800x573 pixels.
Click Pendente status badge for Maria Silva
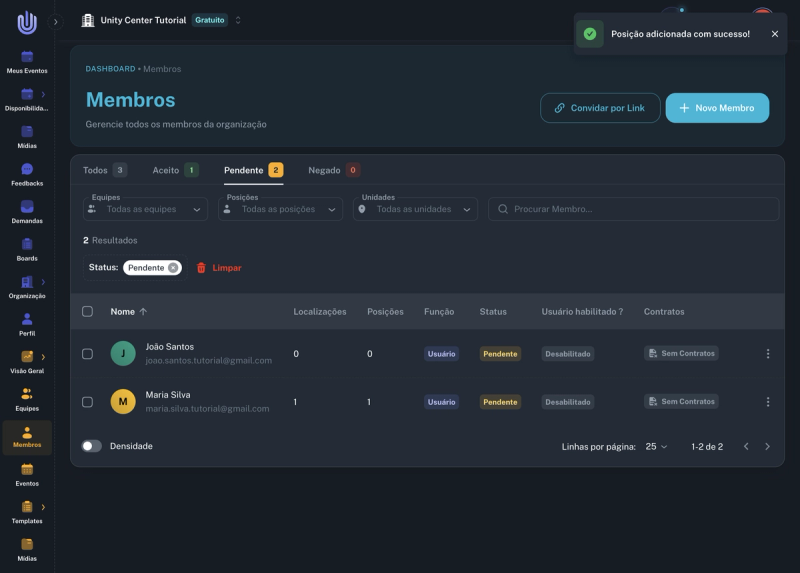500,402
